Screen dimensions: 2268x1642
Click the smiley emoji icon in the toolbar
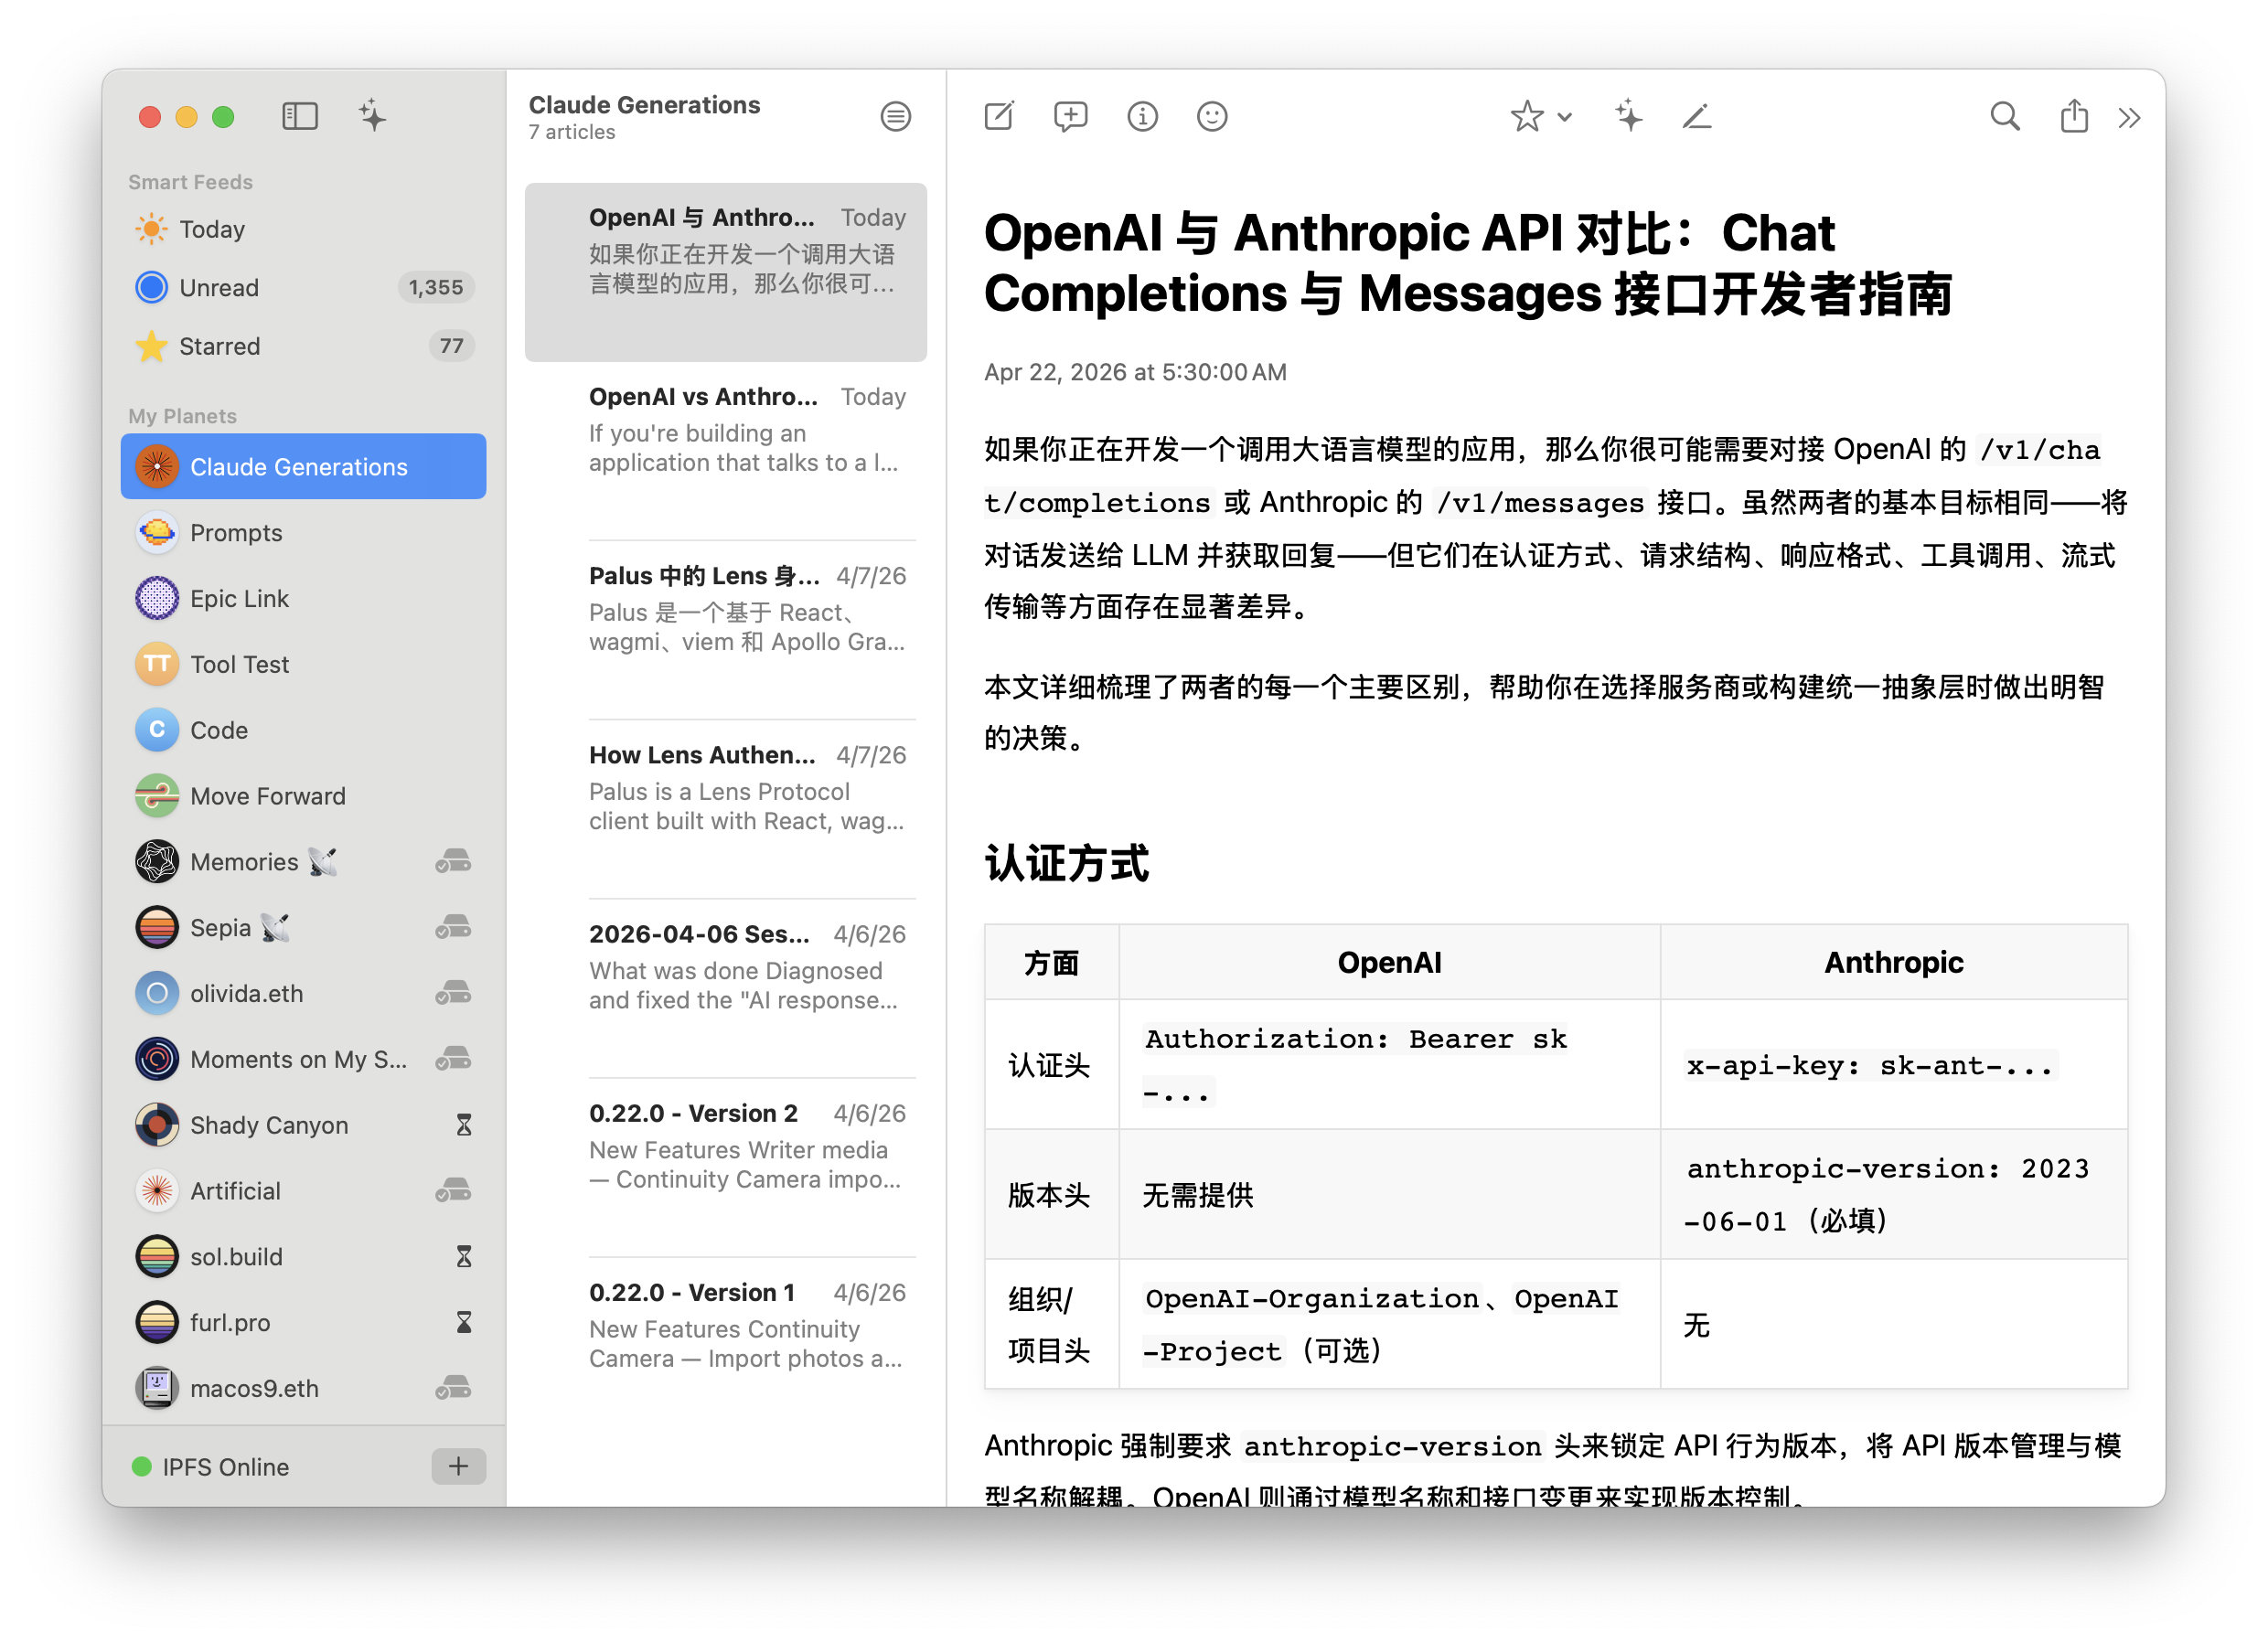click(x=1212, y=117)
